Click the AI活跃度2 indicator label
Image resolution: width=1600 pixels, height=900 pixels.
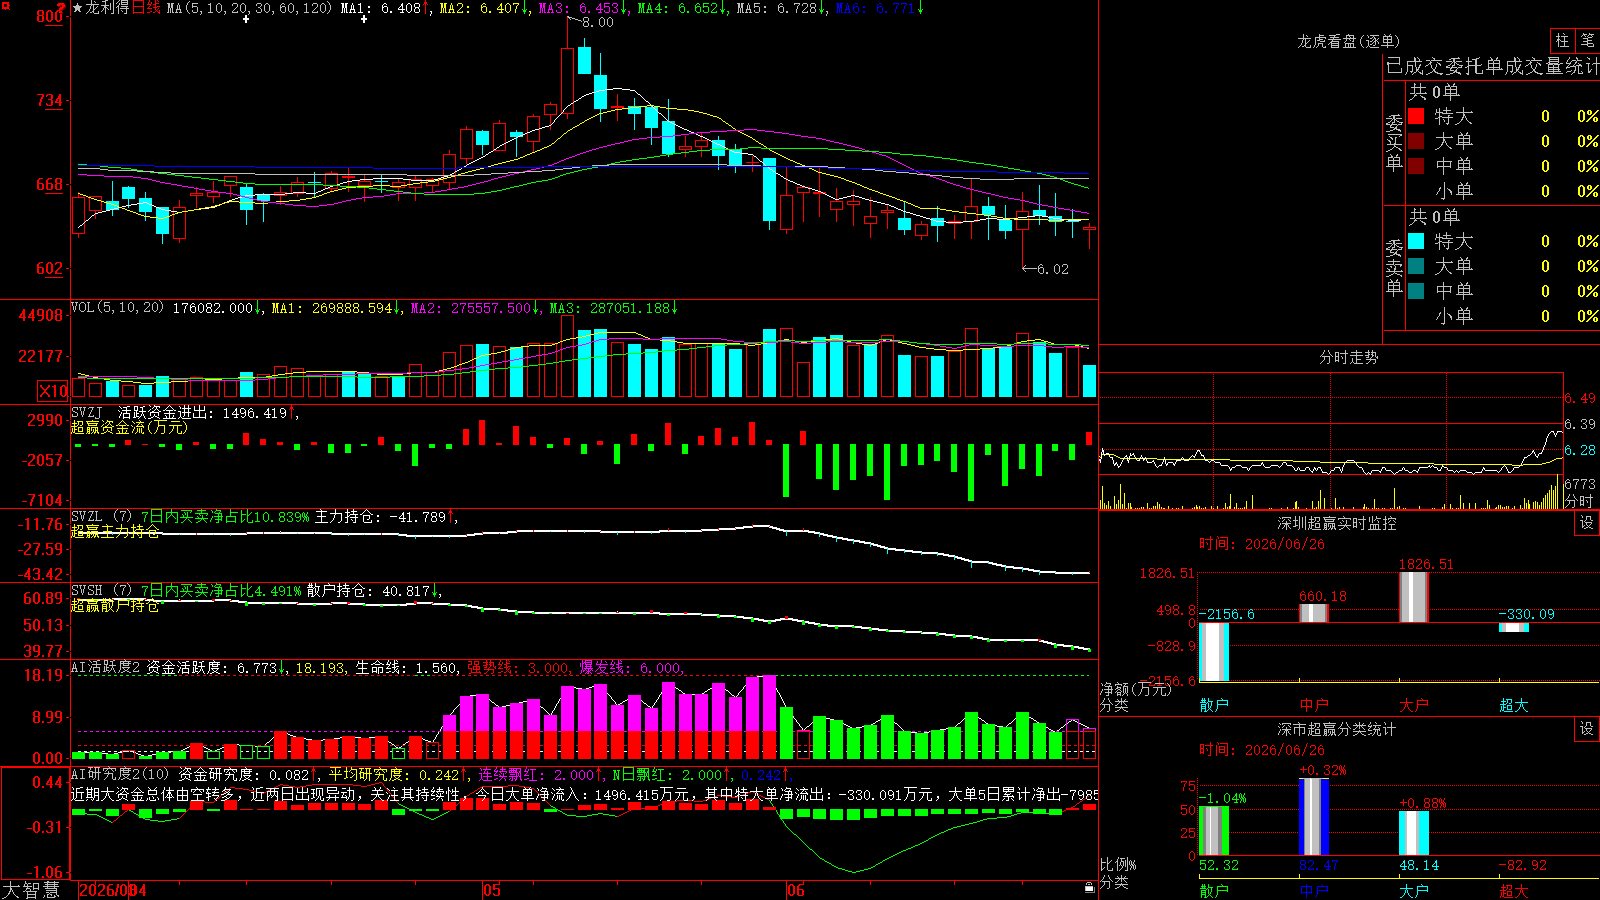pos(106,667)
